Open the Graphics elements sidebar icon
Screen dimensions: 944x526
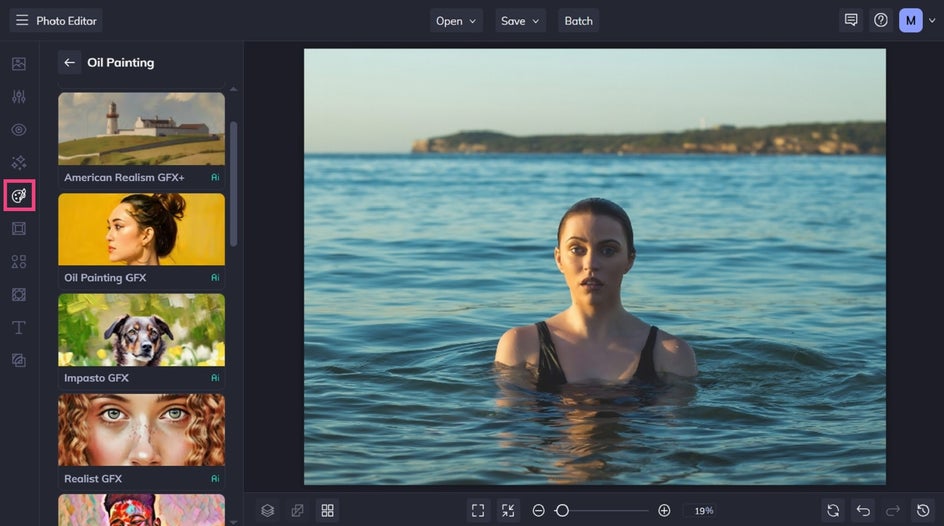[19, 262]
